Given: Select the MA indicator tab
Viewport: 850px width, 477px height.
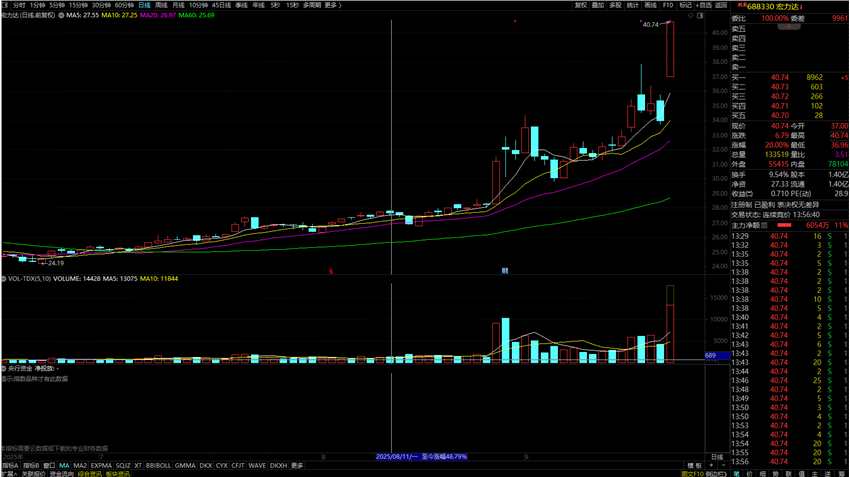Looking at the screenshot, I should click(x=65, y=466).
